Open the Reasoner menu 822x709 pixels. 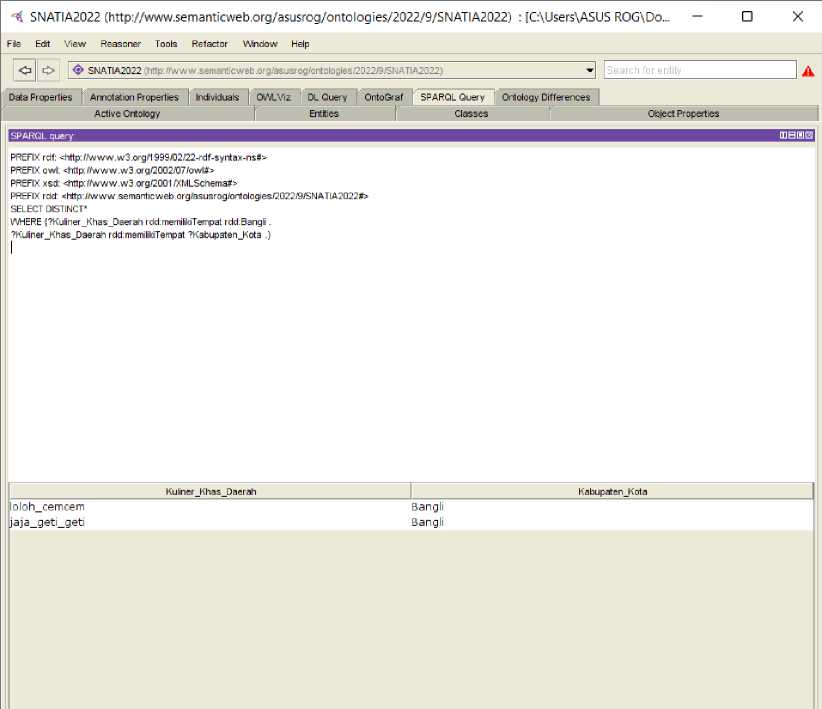tap(121, 44)
